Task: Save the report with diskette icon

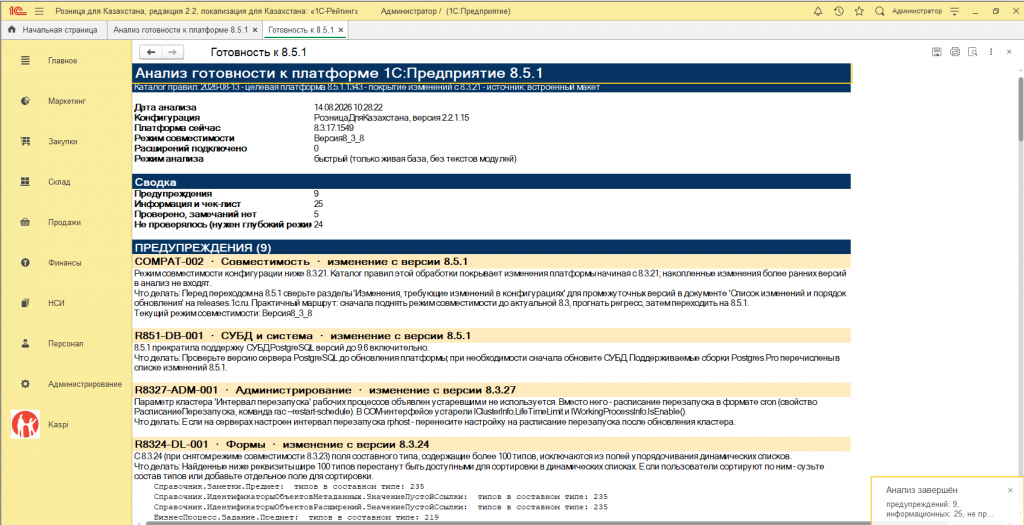Action: [x=936, y=52]
